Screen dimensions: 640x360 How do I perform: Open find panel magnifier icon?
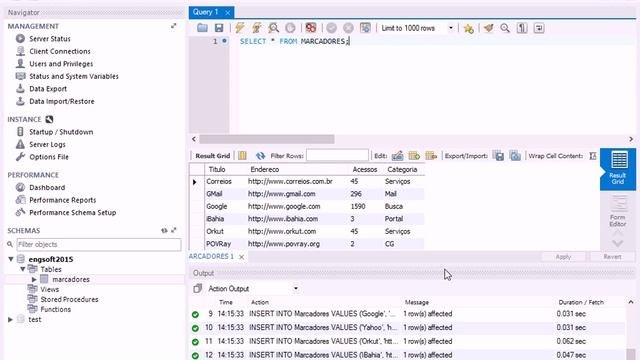pos(505,28)
